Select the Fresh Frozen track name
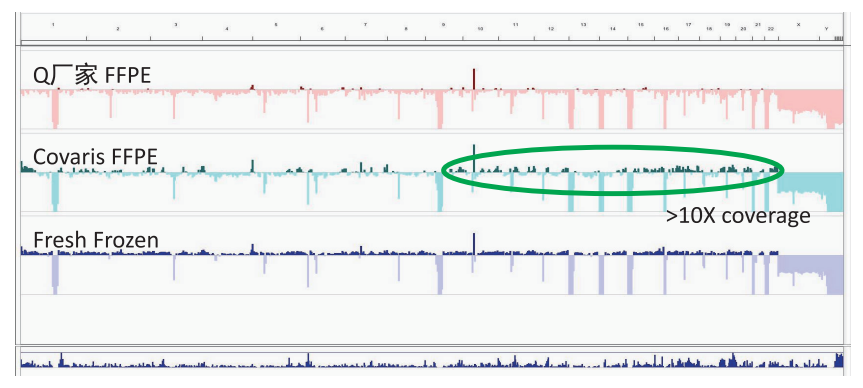 96,240
